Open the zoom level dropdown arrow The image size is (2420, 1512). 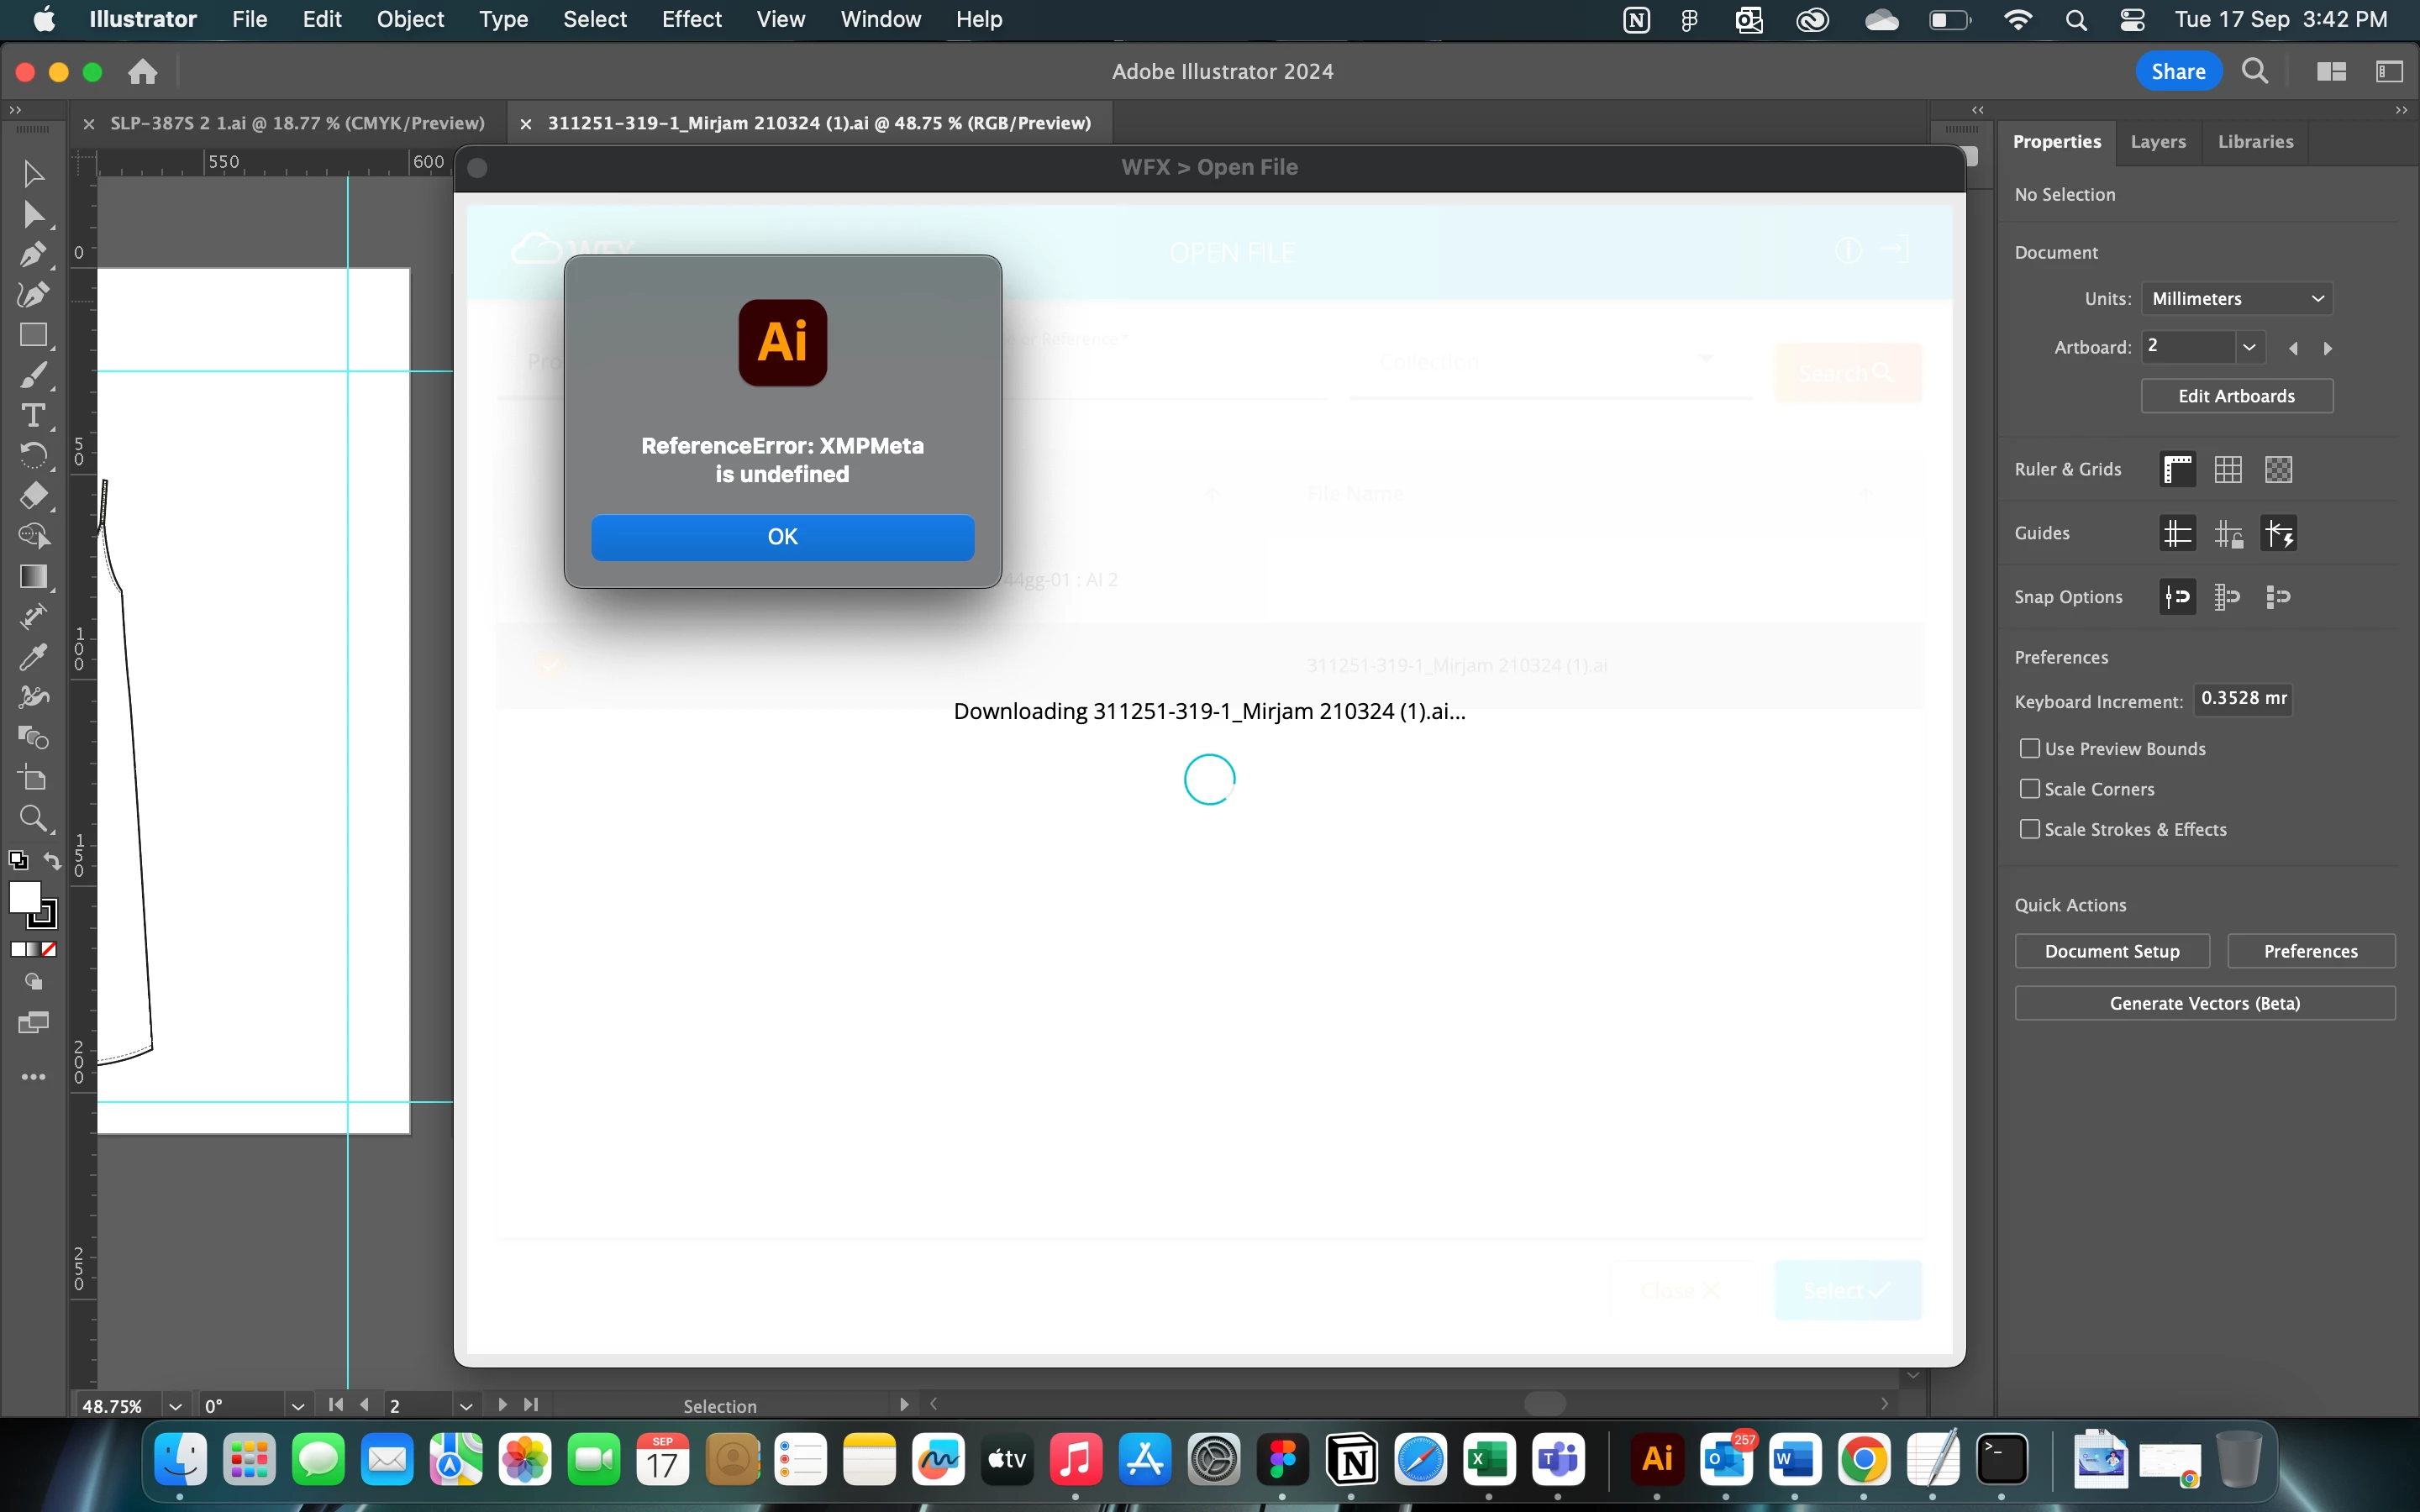pos(175,1406)
